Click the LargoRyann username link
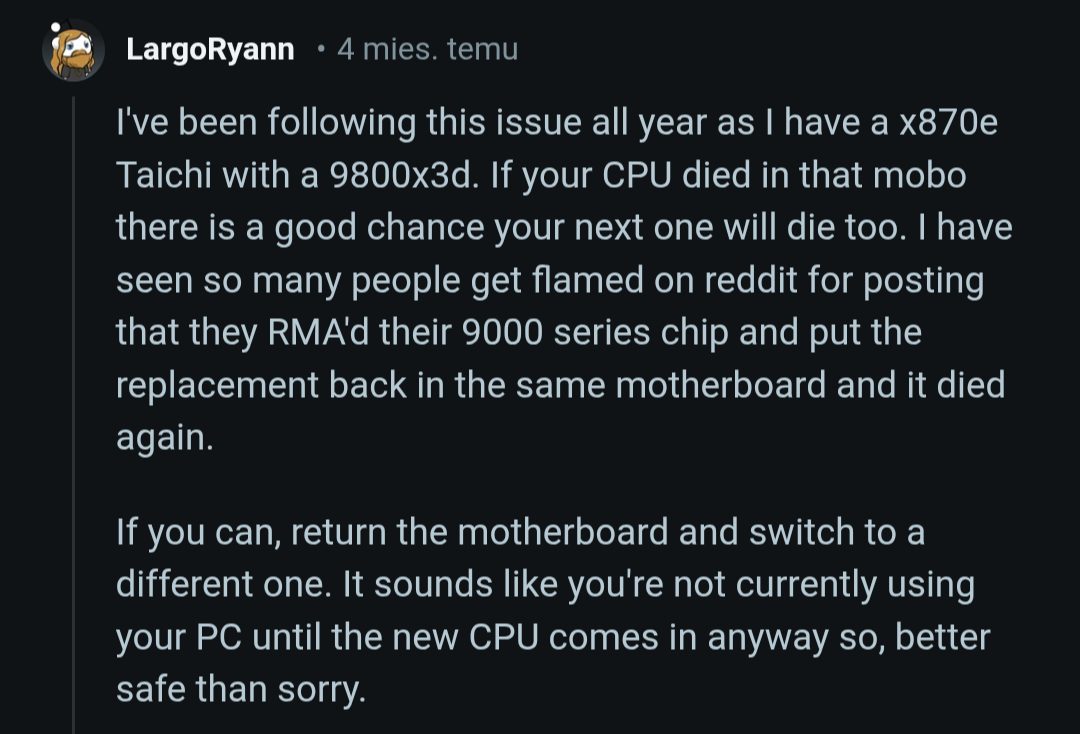 click(210, 50)
